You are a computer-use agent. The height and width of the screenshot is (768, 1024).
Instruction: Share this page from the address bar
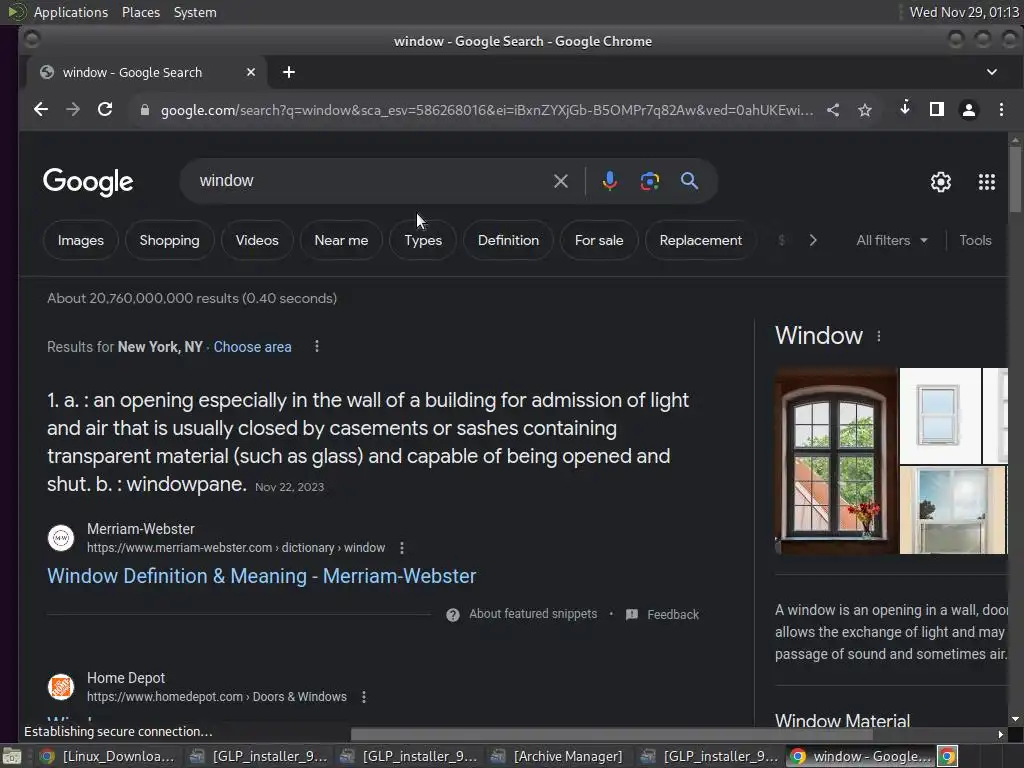[833, 110]
